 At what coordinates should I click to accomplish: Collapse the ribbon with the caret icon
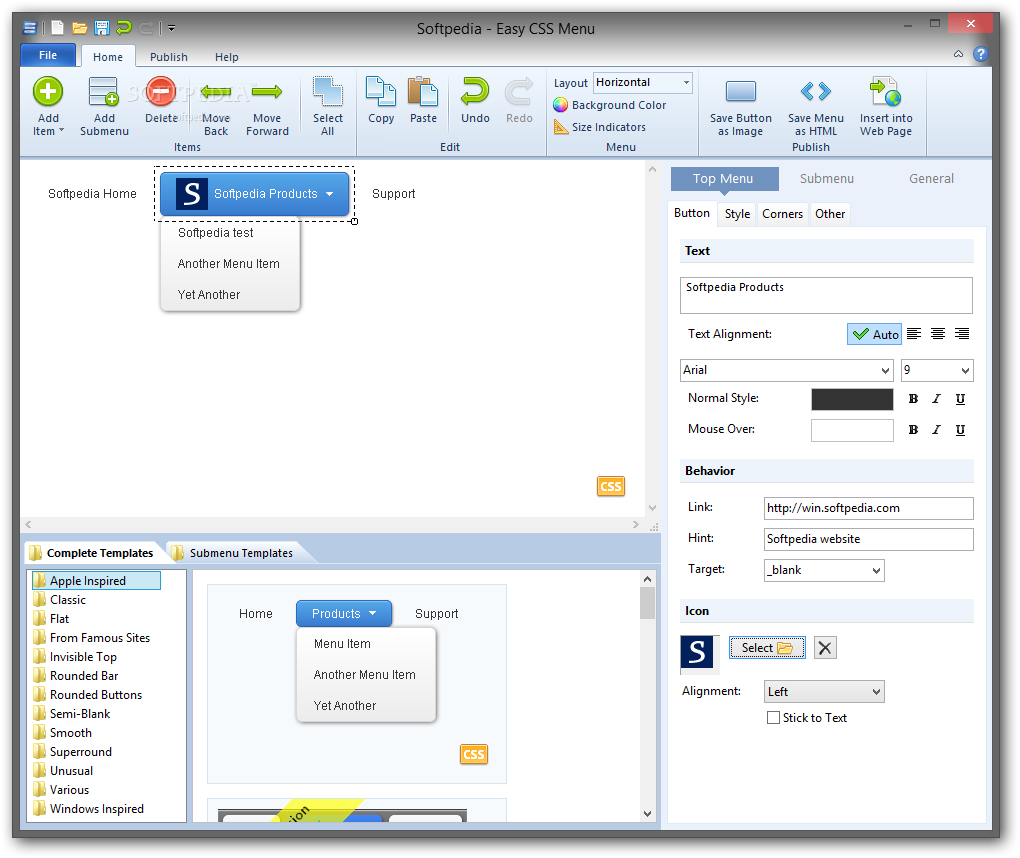click(958, 54)
